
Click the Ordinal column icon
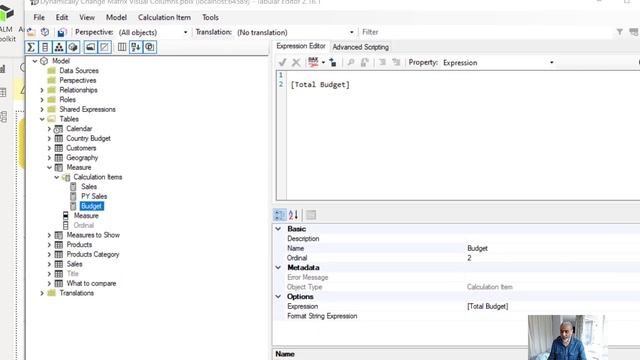(66, 225)
